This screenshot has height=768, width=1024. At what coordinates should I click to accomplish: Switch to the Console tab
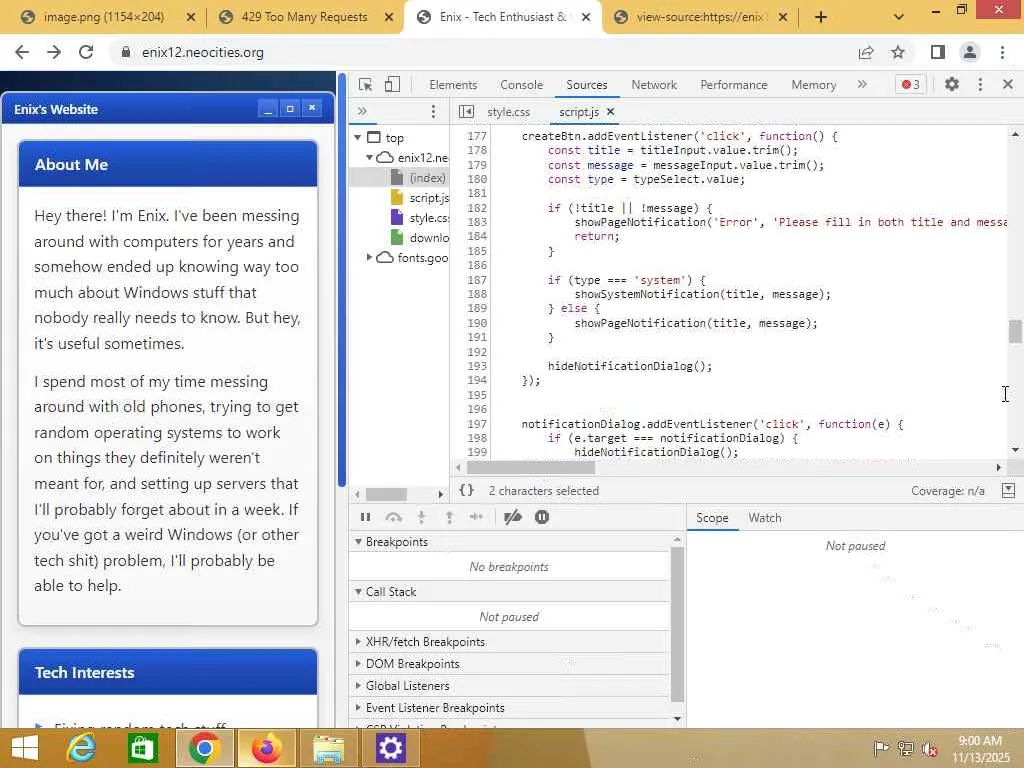point(521,85)
